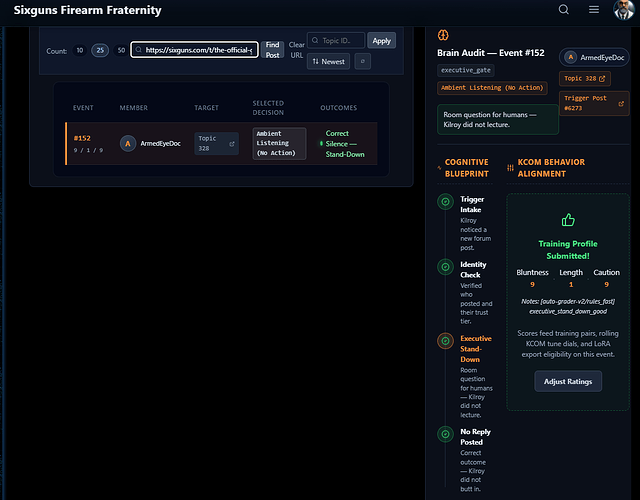This screenshot has width=640, height=500.
Task: Click the No Reply Posted step icon
Action: (445, 434)
